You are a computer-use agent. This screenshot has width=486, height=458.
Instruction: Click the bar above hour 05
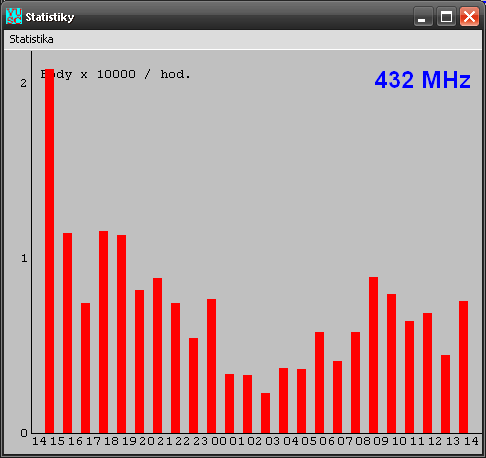(319, 382)
